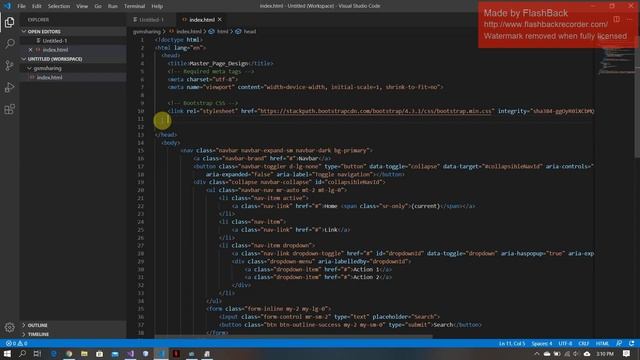Change language mode via HTML status item
The image size is (640, 360).
coord(602,344)
